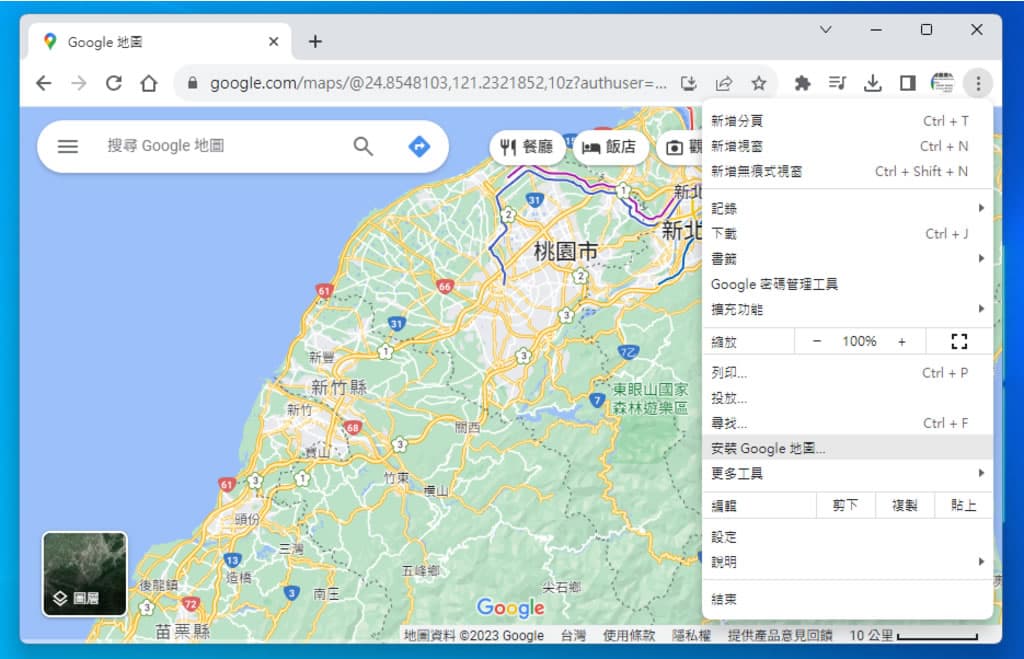Open the downloads toolbar icon

872,83
